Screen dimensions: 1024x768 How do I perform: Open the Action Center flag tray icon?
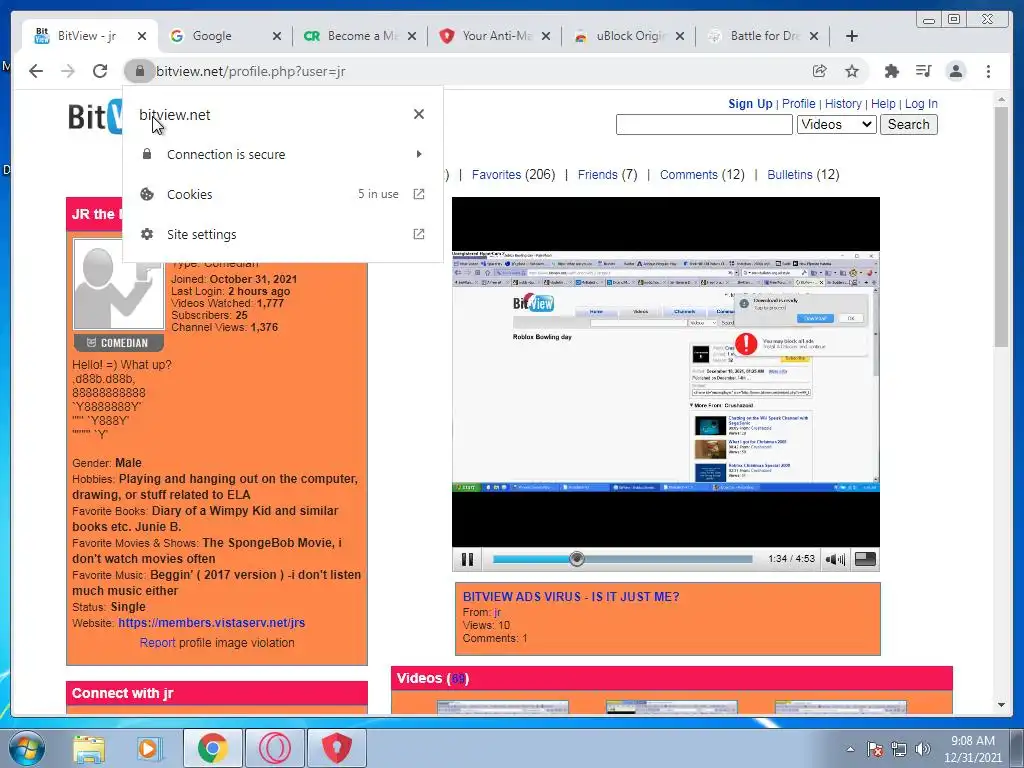(875, 749)
